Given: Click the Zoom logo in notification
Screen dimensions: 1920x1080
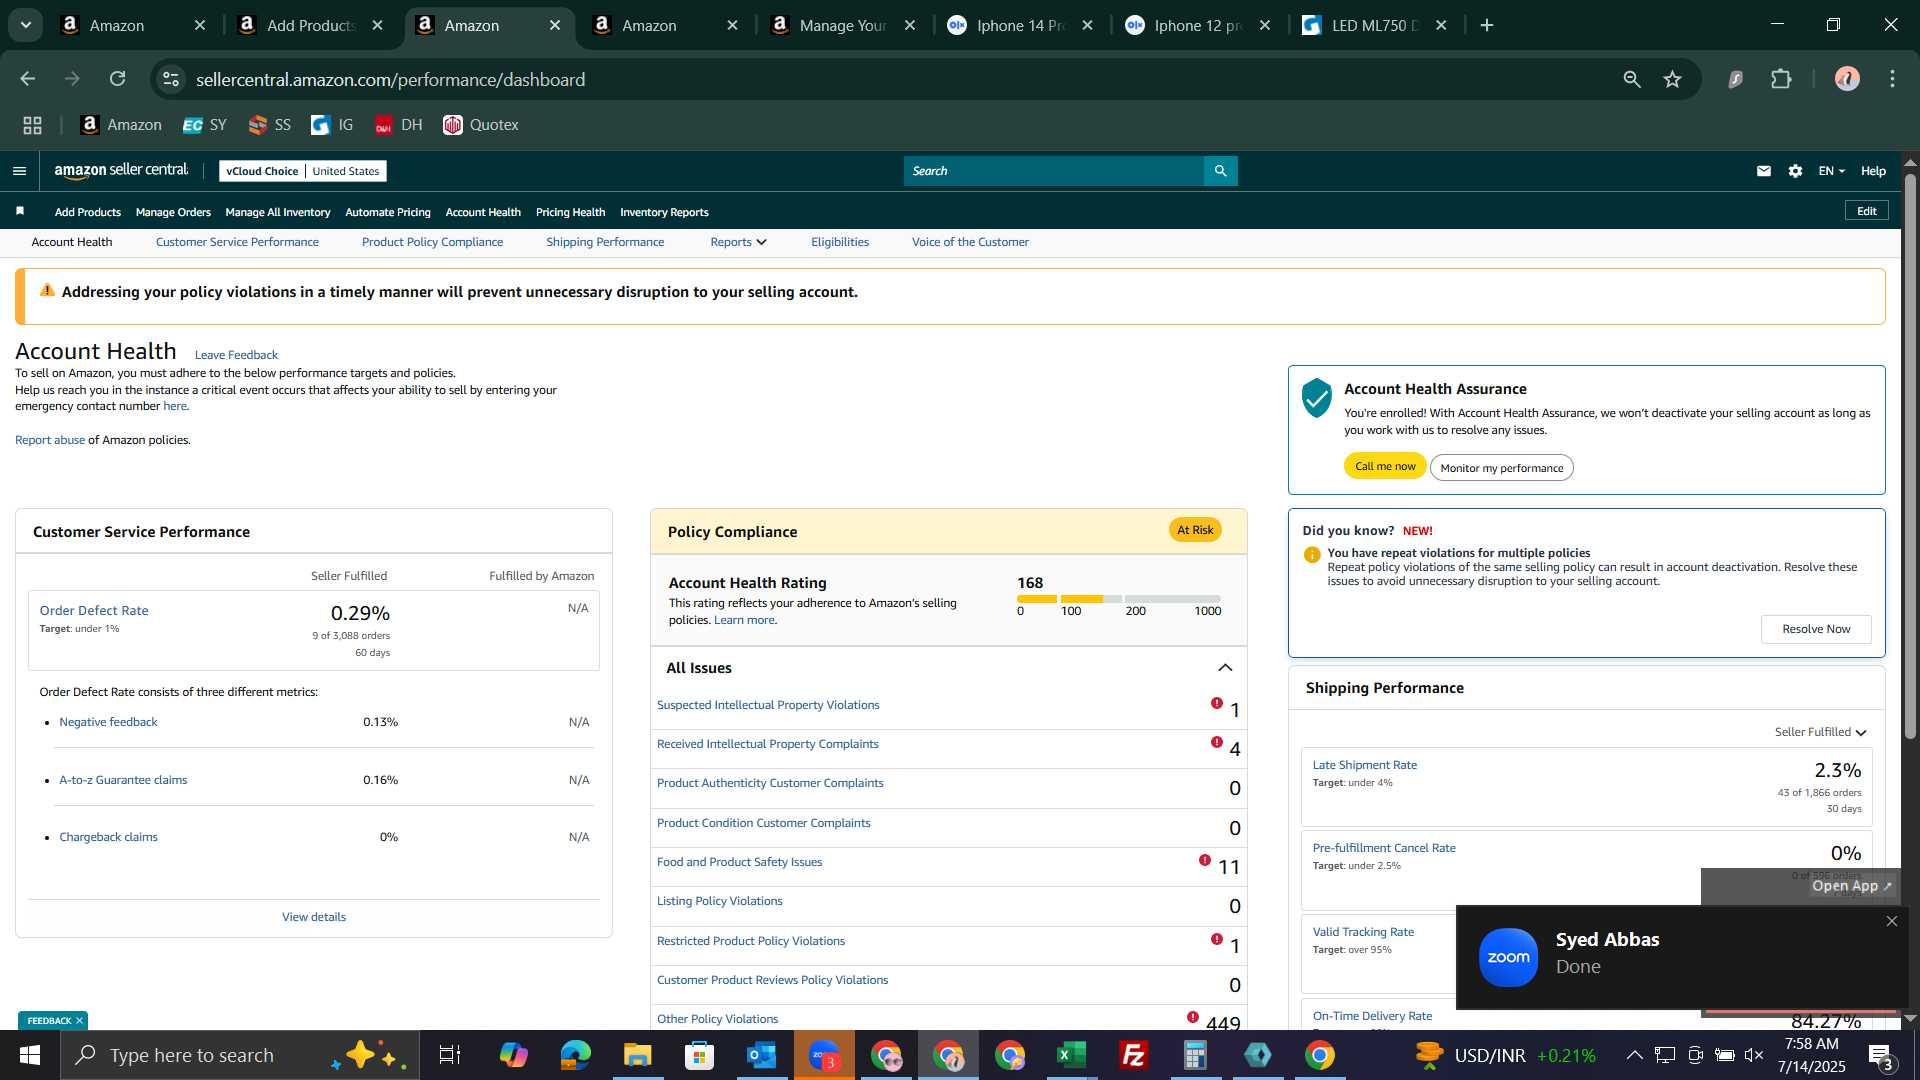Looking at the screenshot, I should click(x=1508, y=957).
